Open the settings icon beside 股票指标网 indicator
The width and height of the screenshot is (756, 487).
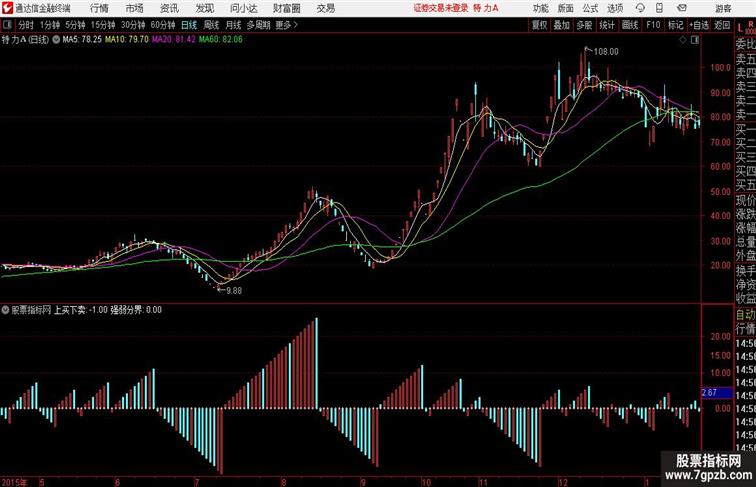pyautogui.click(x=5, y=310)
